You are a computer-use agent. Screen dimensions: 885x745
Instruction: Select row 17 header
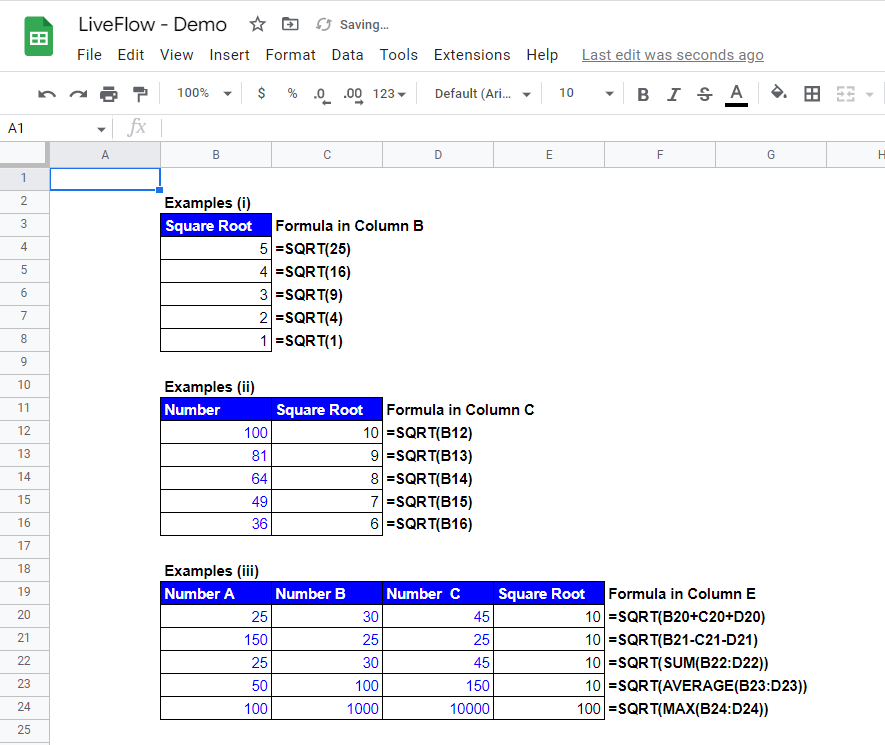[24, 546]
